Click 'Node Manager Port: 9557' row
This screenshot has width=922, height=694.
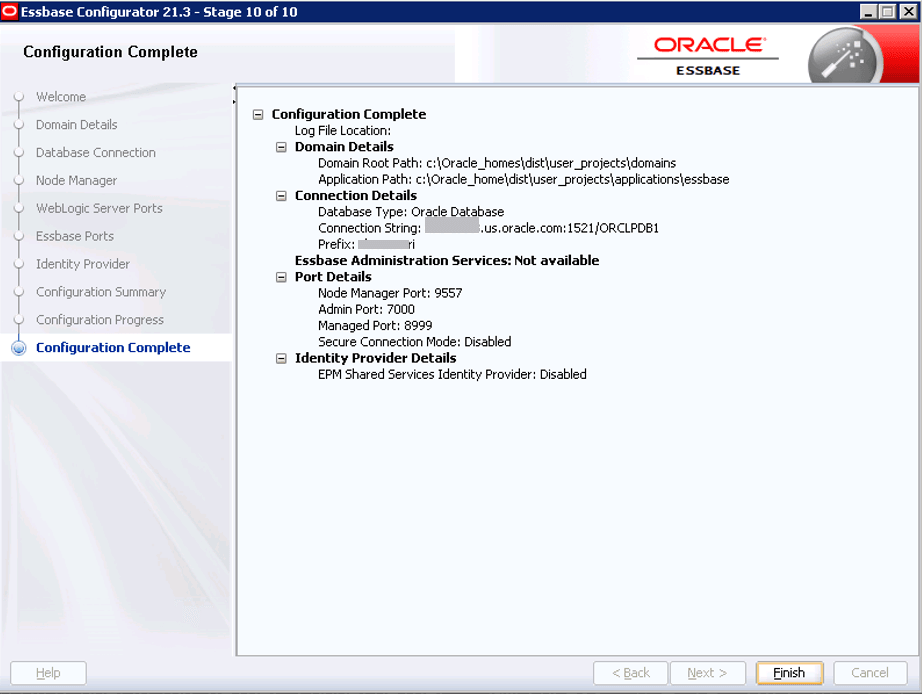pos(390,293)
